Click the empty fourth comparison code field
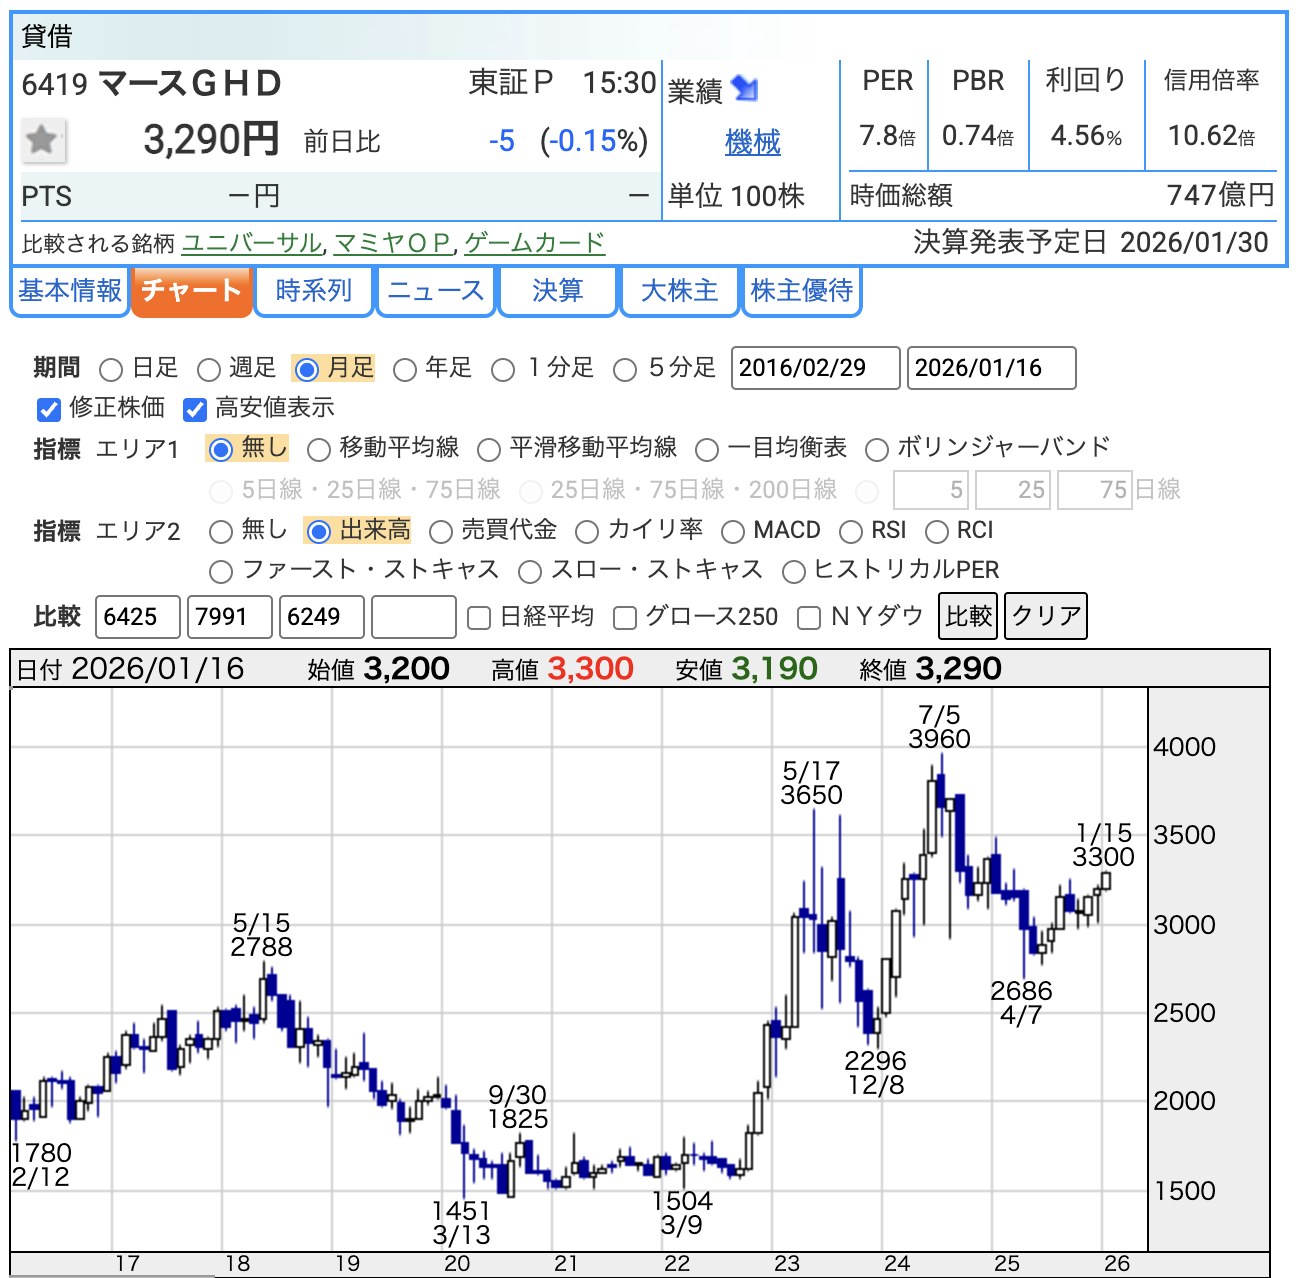Image resolution: width=1300 pixels, height=1278 pixels. 413,617
